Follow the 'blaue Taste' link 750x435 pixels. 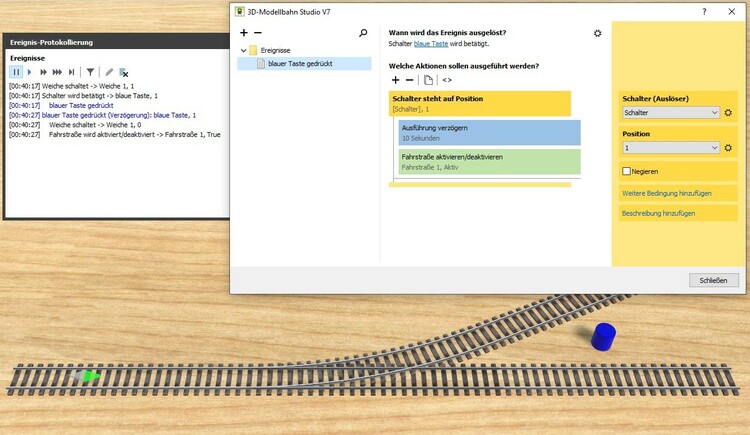[430, 44]
